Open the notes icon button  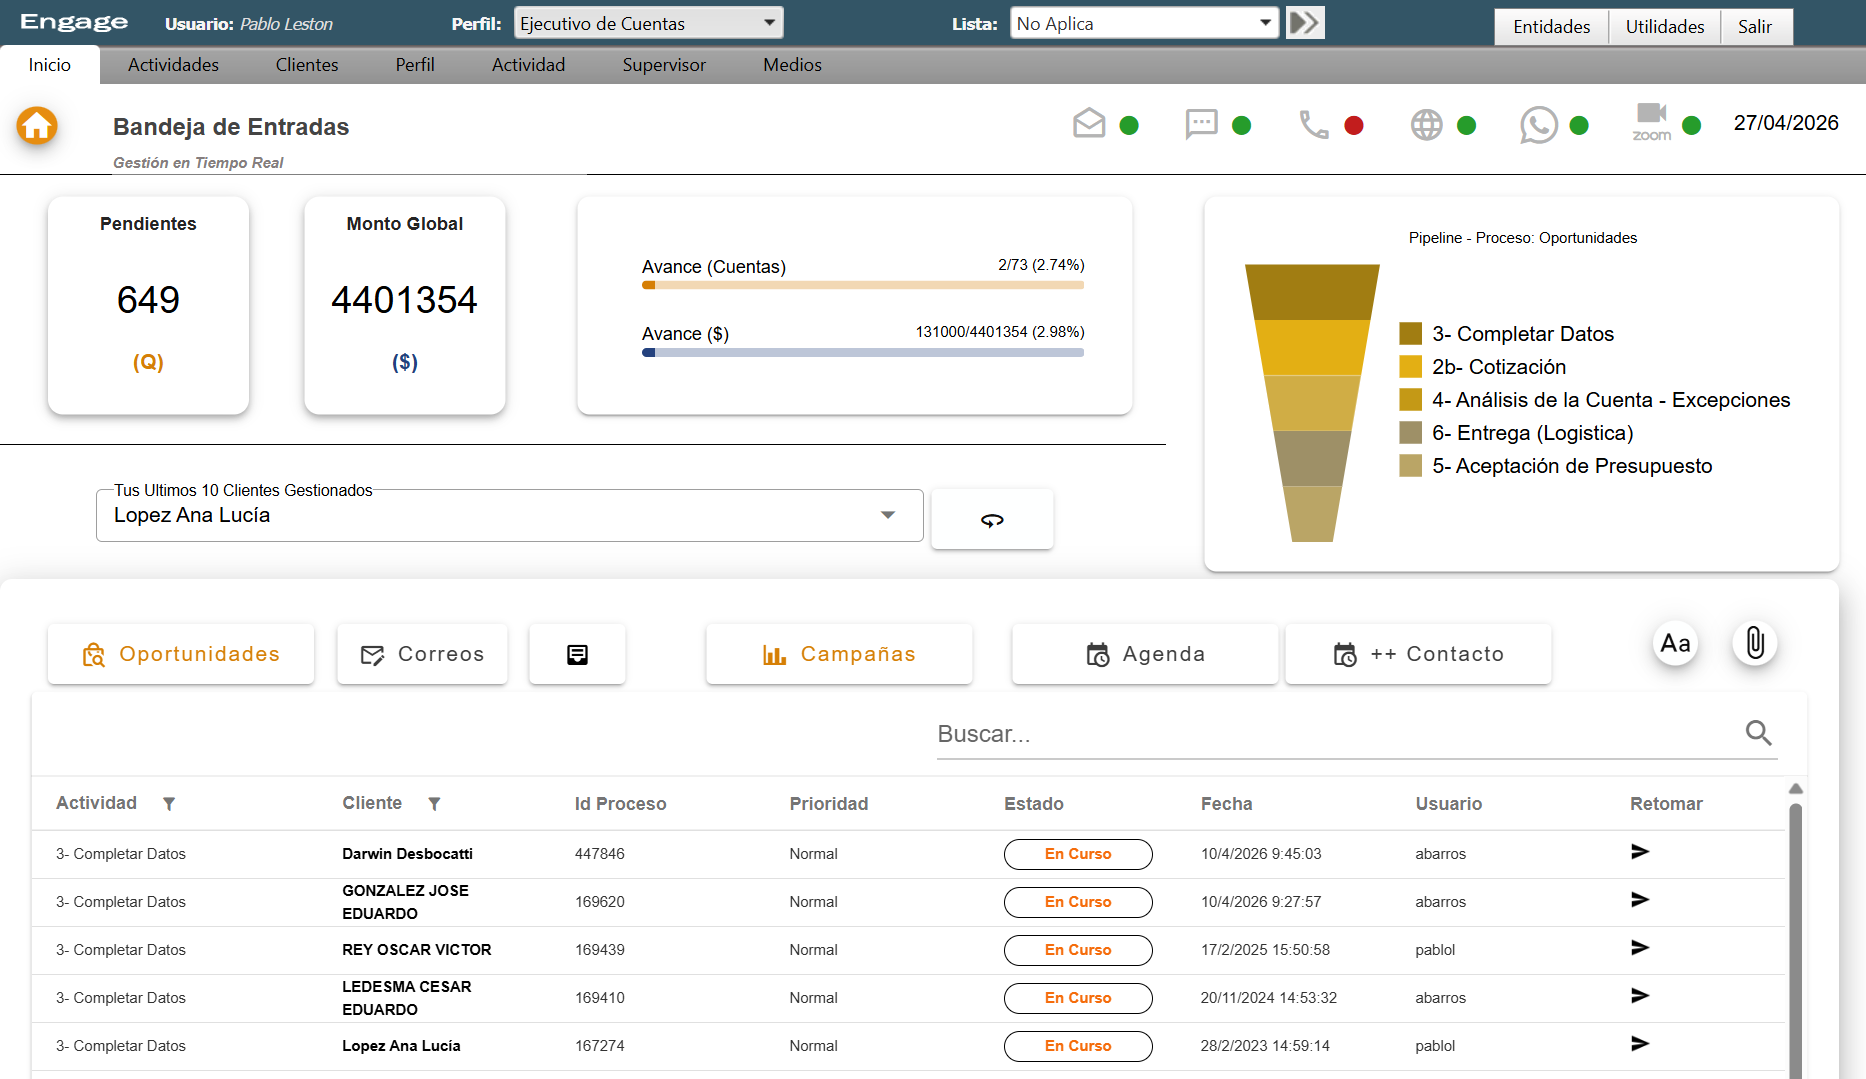(x=577, y=654)
